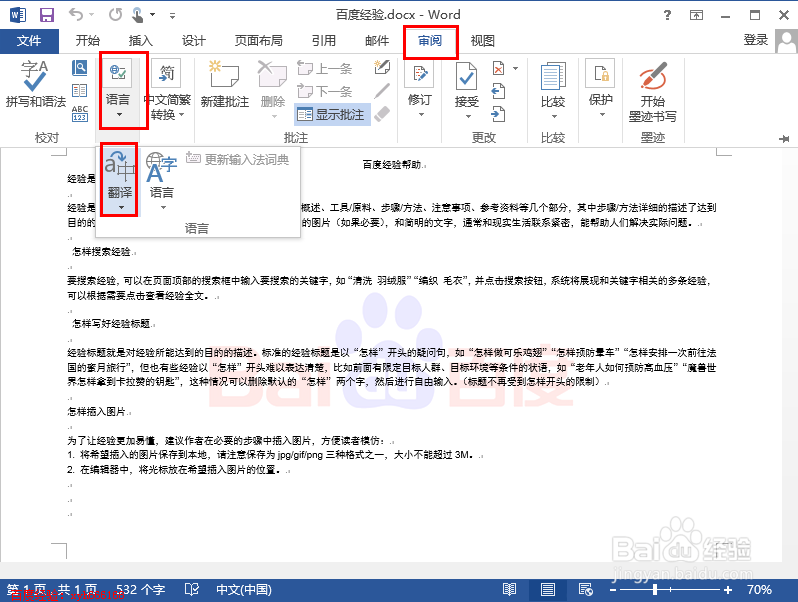
Task: Click the touch mode hand icon
Action: pyautogui.click(x=137, y=15)
